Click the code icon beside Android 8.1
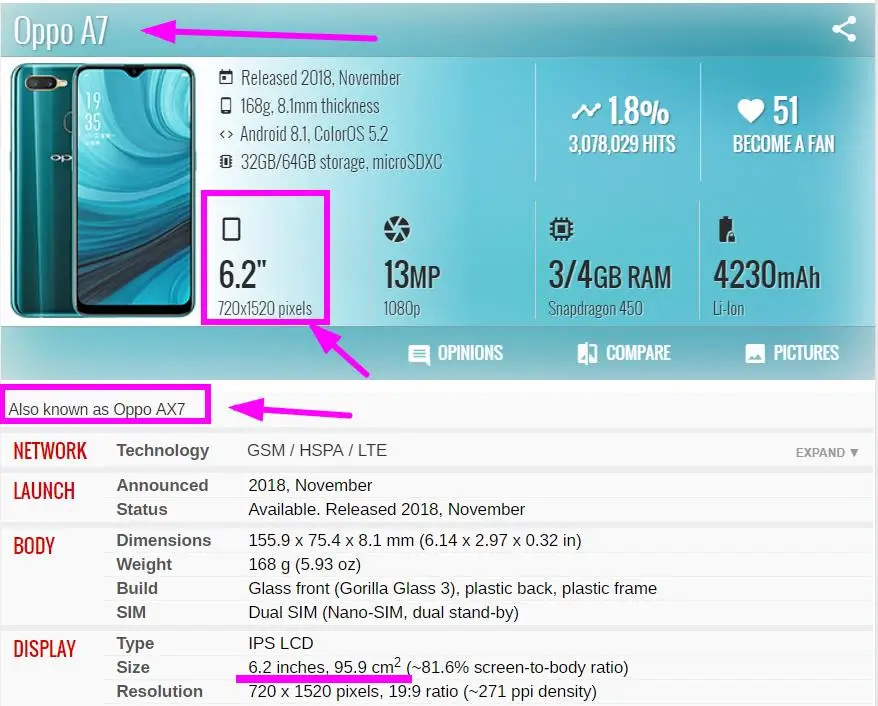This screenshot has width=878, height=706. tap(226, 134)
